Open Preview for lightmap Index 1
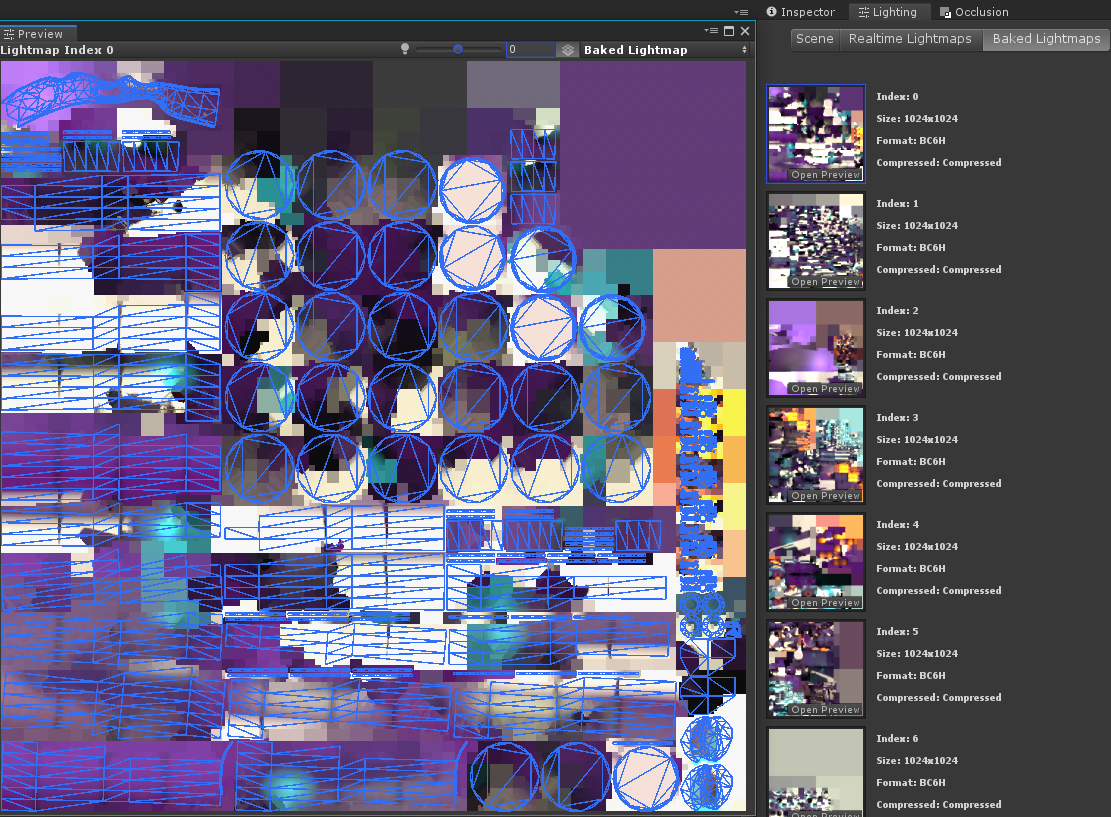This screenshot has width=1111, height=817. click(824, 282)
